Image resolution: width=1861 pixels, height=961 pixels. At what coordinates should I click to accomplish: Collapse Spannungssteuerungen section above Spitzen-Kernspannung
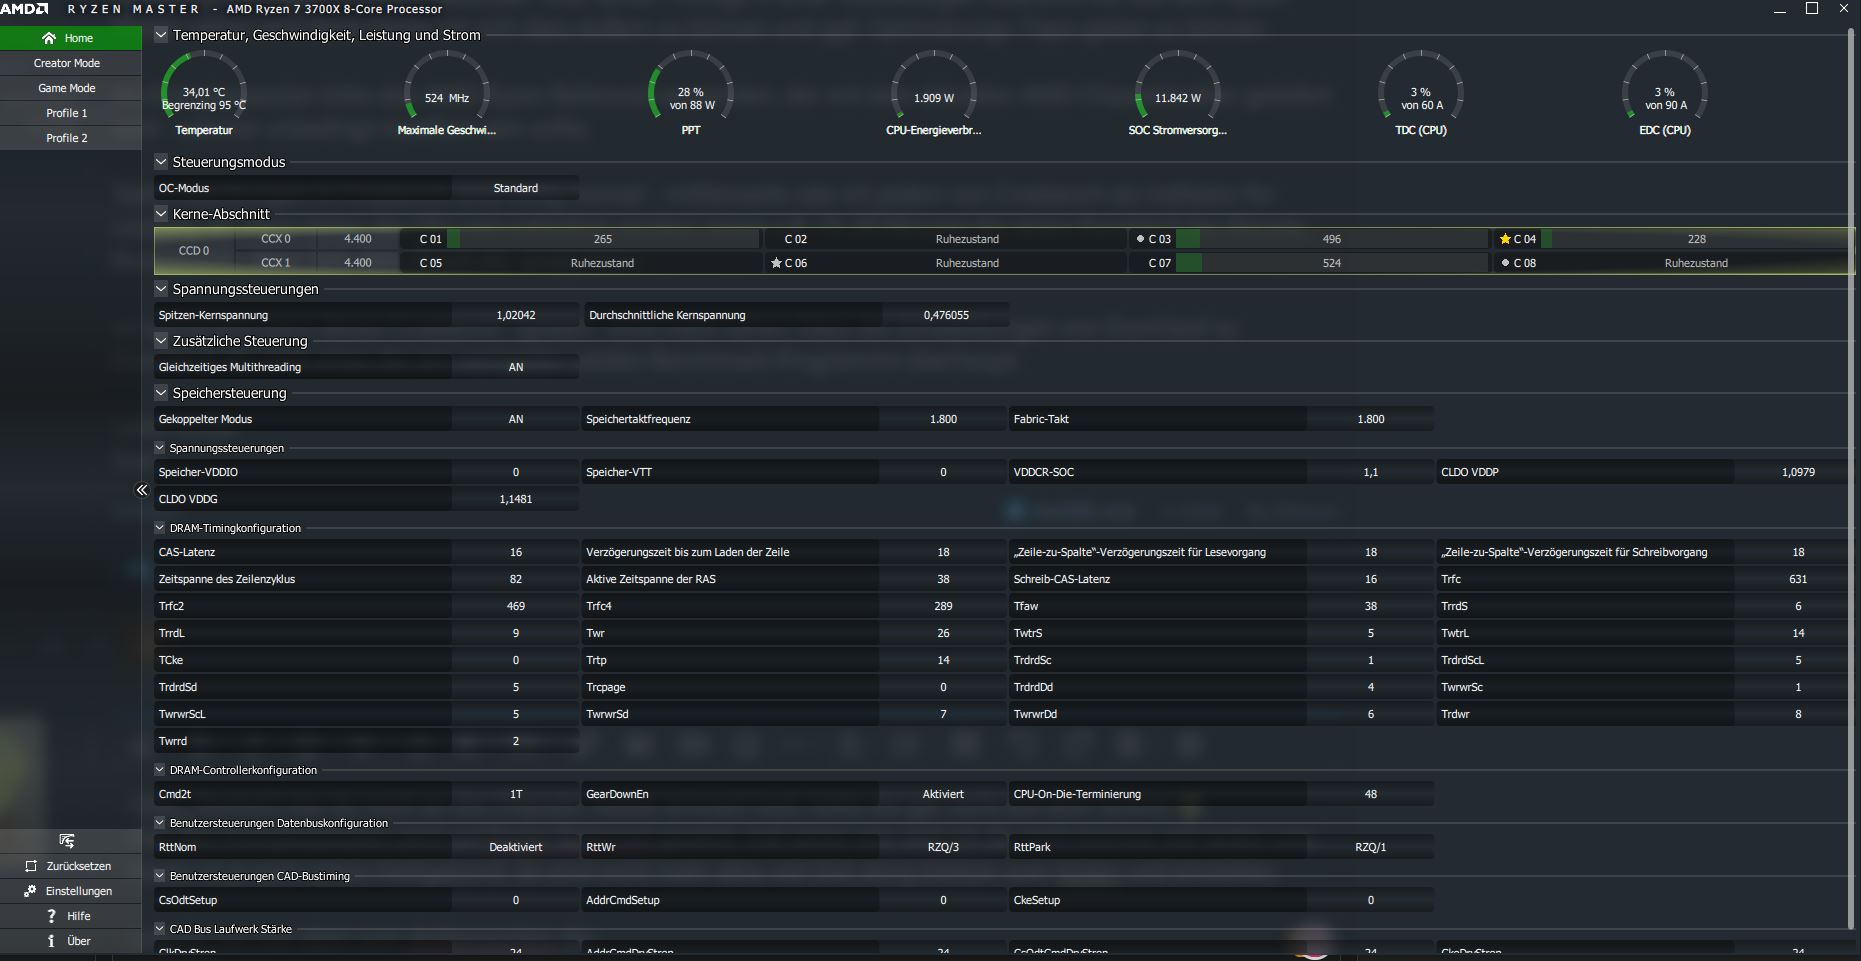[161, 289]
